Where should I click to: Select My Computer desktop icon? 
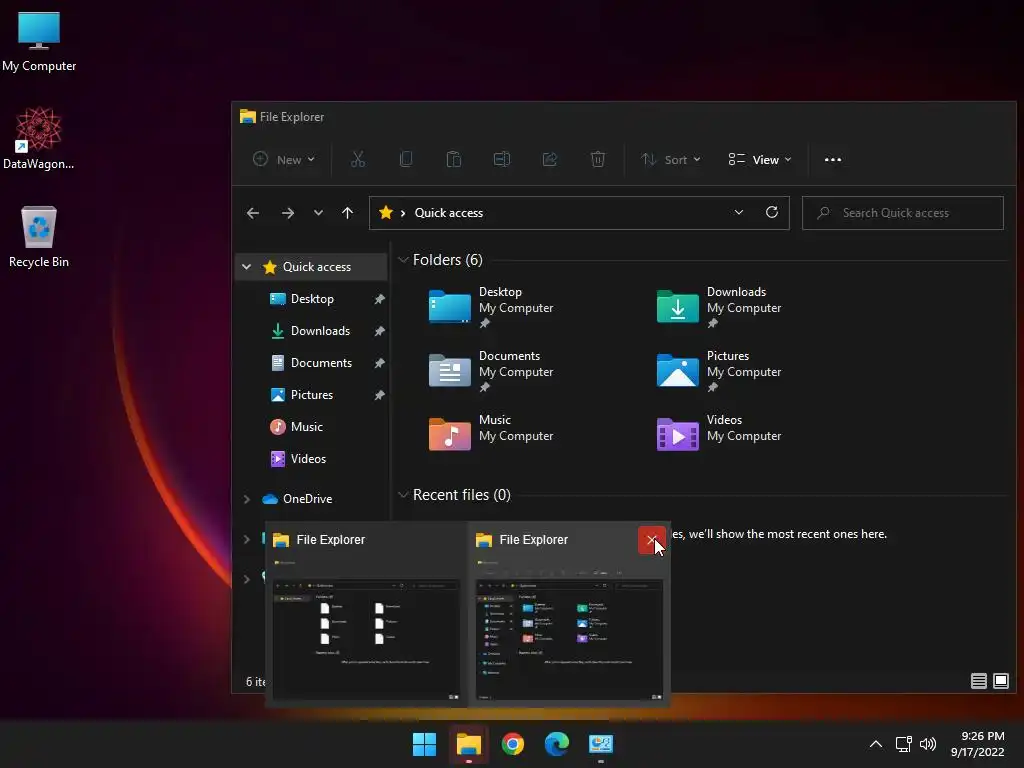coord(39,42)
